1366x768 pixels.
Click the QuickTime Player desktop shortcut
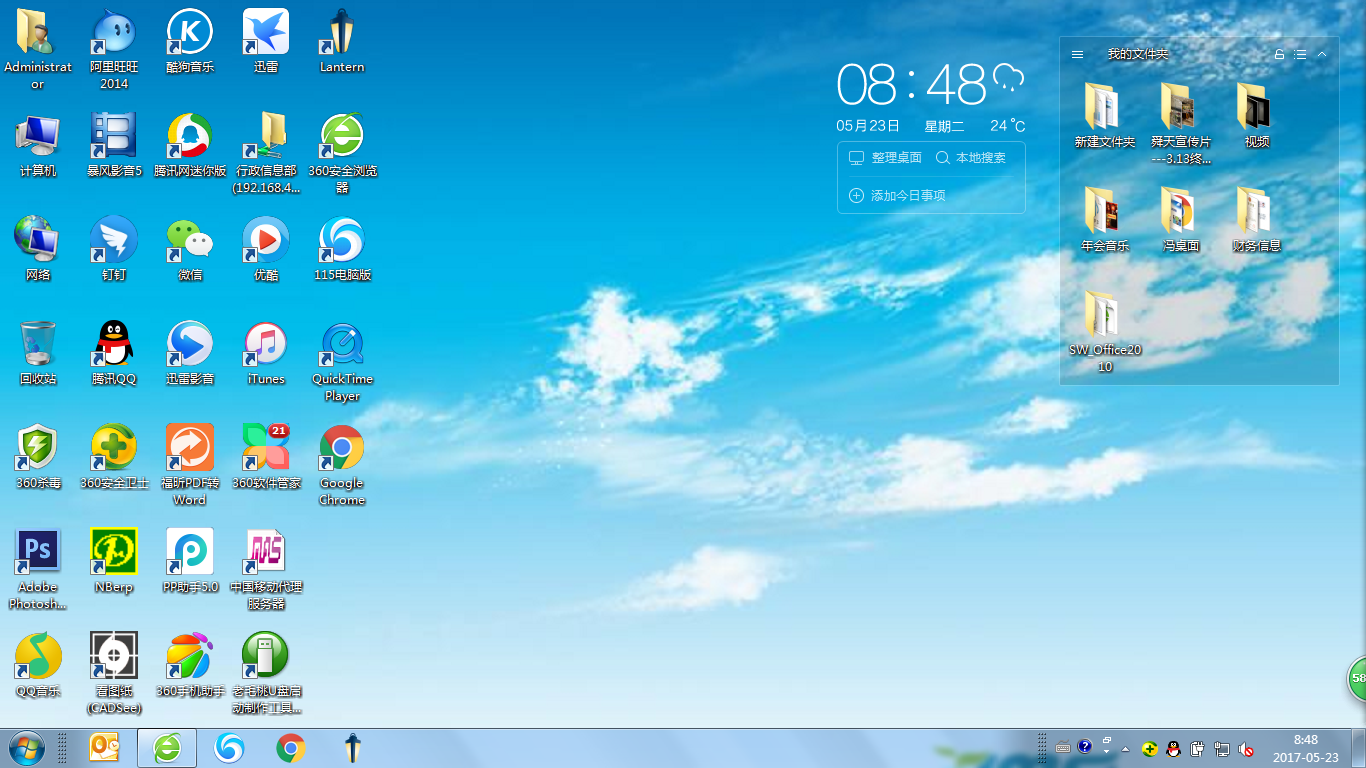pyautogui.click(x=342, y=344)
